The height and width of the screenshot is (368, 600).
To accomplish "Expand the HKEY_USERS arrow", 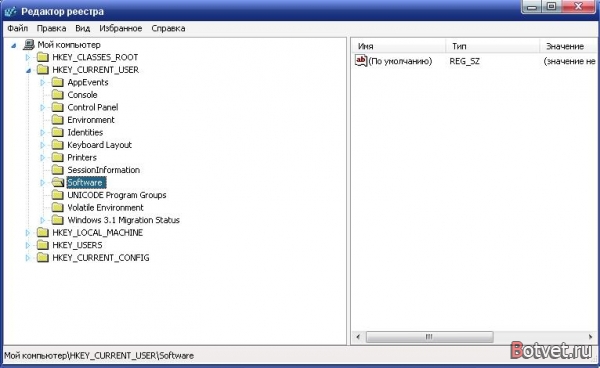I will (x=28, y=245).
